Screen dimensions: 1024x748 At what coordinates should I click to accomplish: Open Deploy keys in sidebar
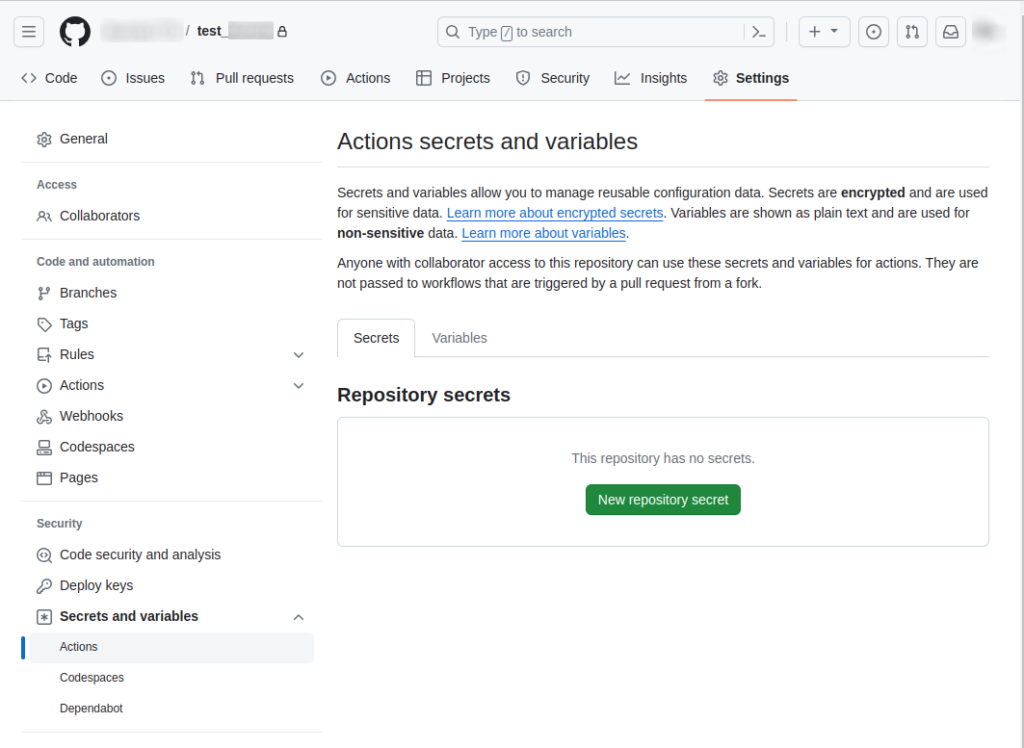[96, 585]
